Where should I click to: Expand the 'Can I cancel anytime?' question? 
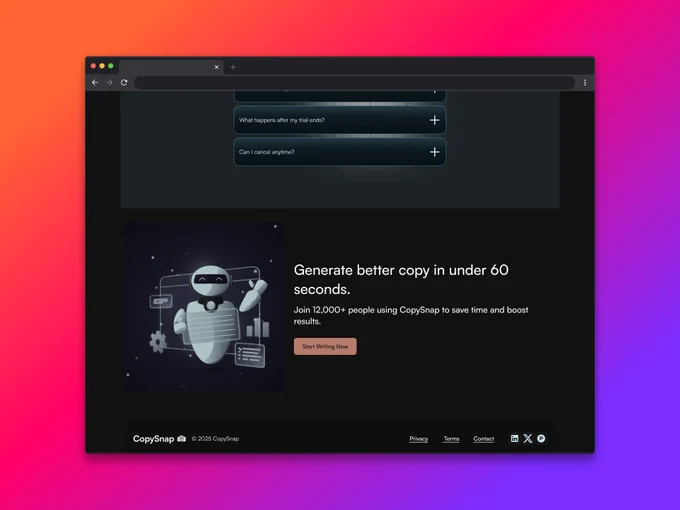[x=340, y=152]
